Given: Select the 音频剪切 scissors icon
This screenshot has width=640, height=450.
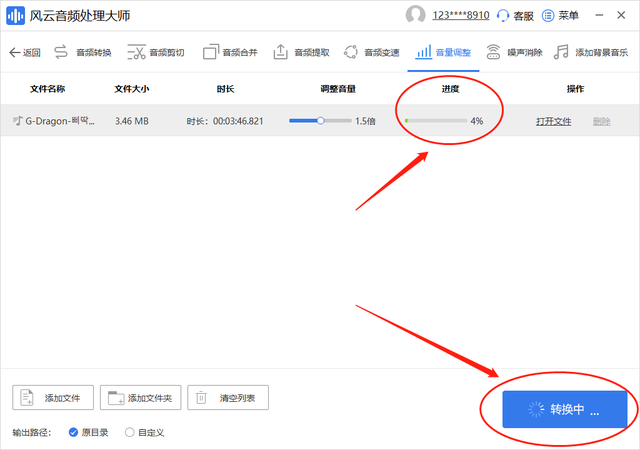Looking at the screenshot, I should pos(136,52).
